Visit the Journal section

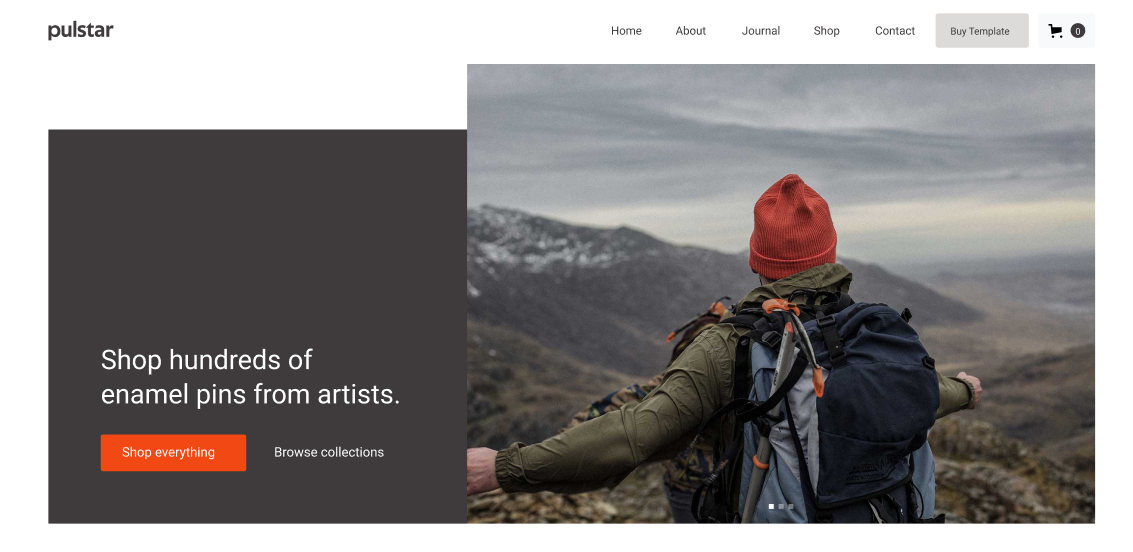pyautogui.click(x=761, y=31)
